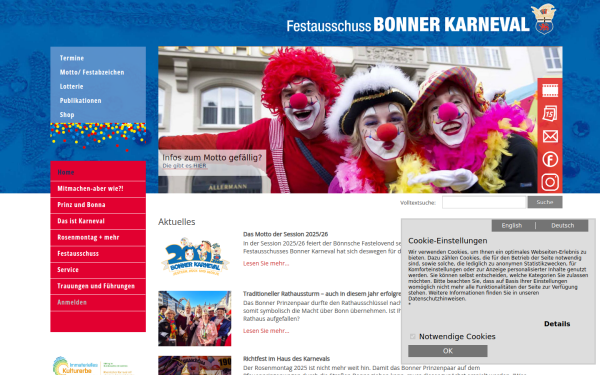600x375 pixels.
Task: Click the envelope email icon
Action: point(550,136)
